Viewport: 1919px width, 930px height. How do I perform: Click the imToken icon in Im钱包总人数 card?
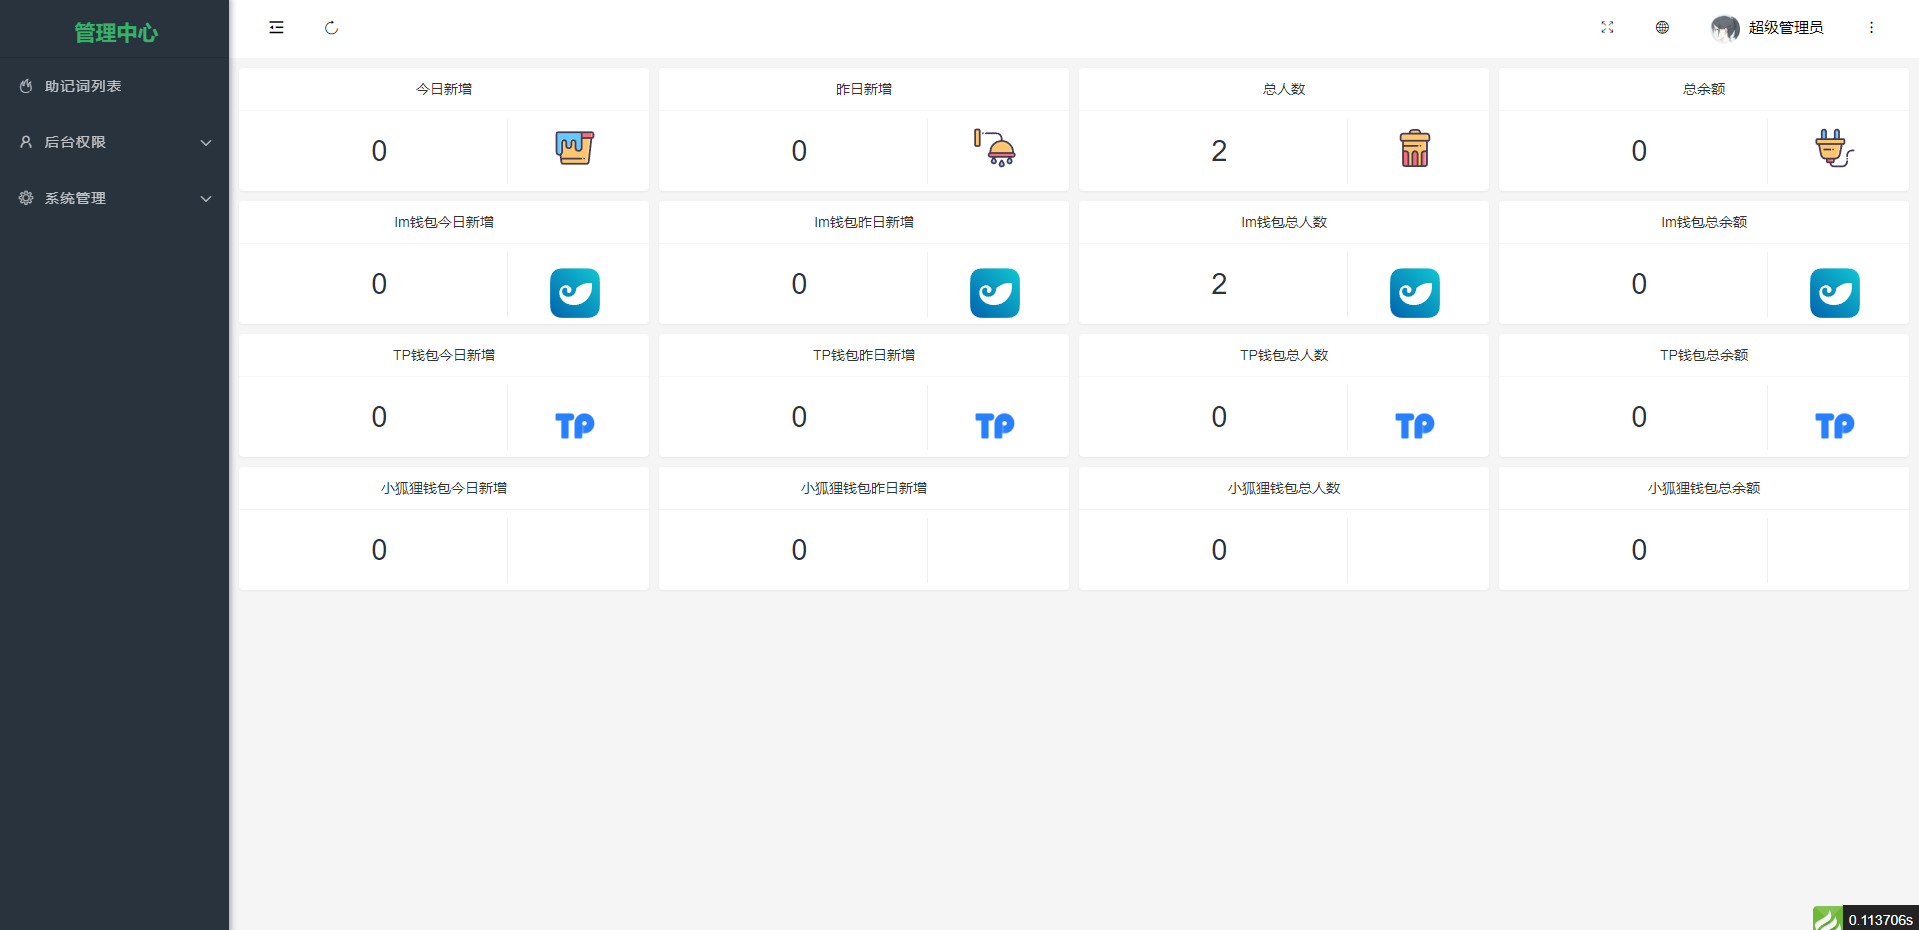click(1415, 293)
